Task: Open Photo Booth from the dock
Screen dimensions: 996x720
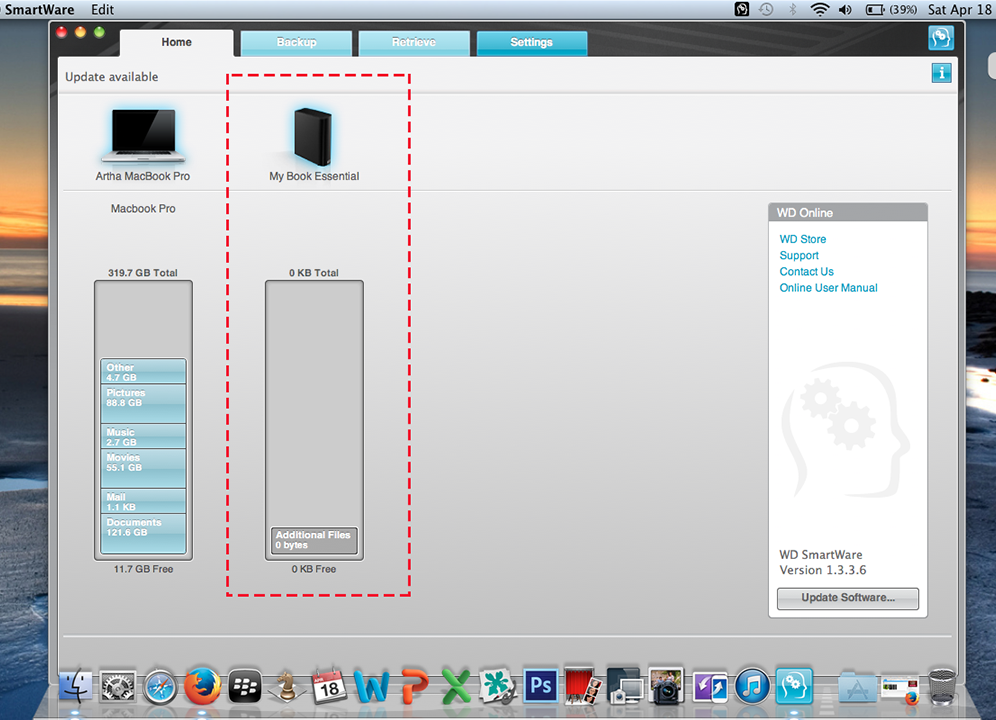Action: point(582,686)
